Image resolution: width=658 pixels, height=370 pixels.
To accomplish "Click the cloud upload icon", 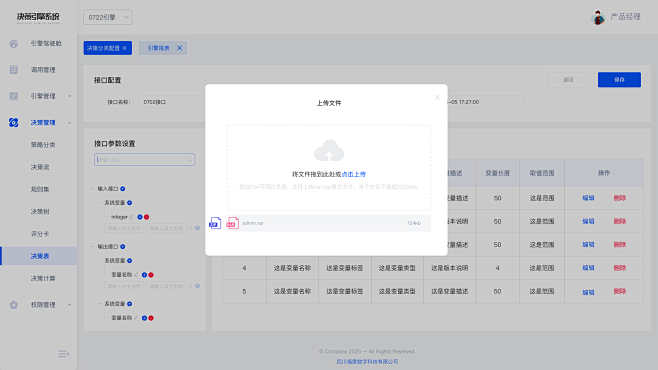I will pos(329,151).
